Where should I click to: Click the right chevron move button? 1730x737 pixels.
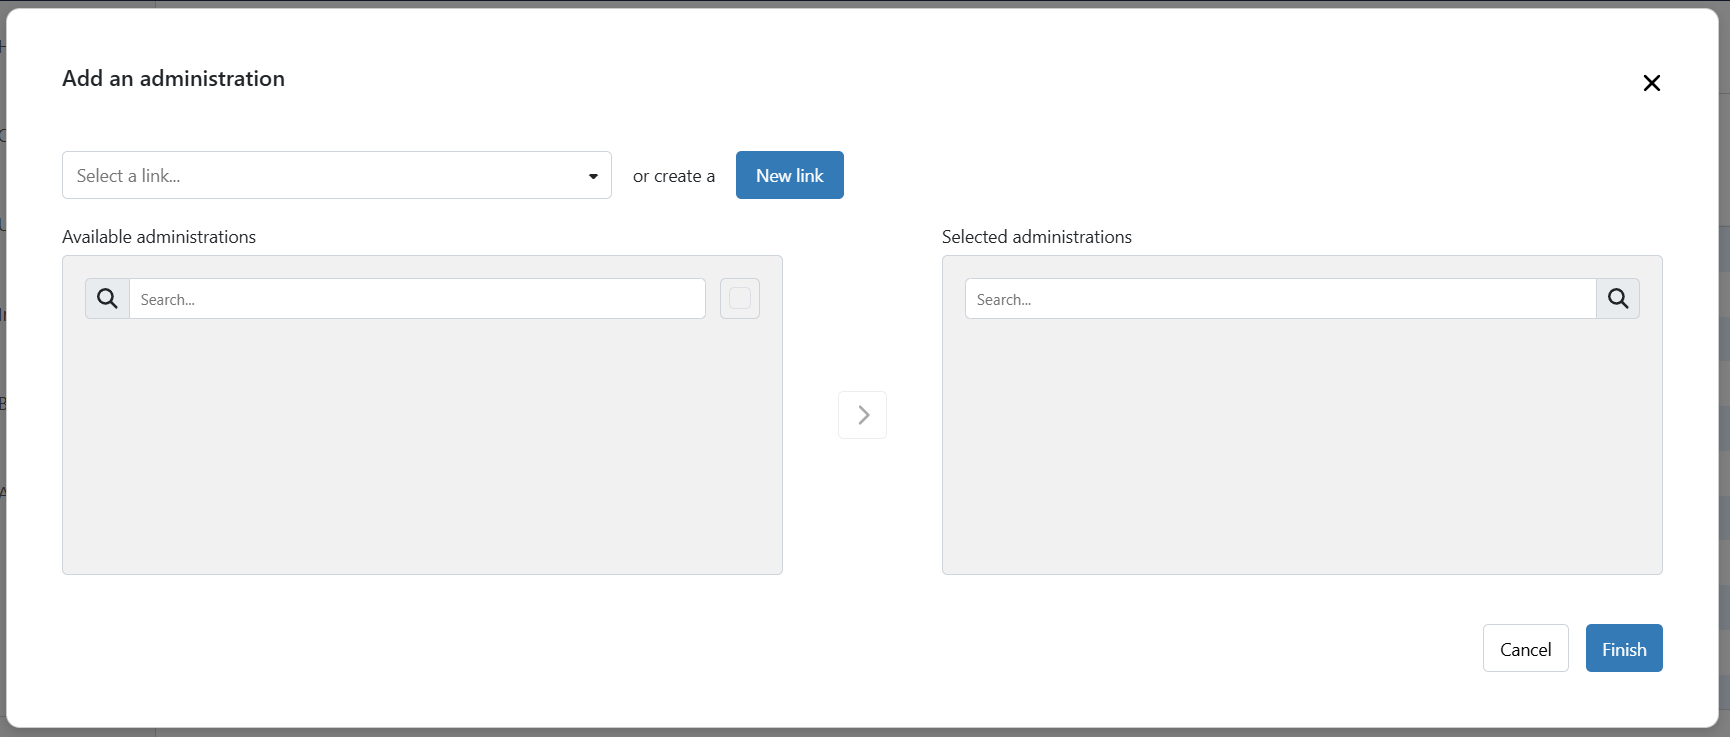click(x=862, y=415)
